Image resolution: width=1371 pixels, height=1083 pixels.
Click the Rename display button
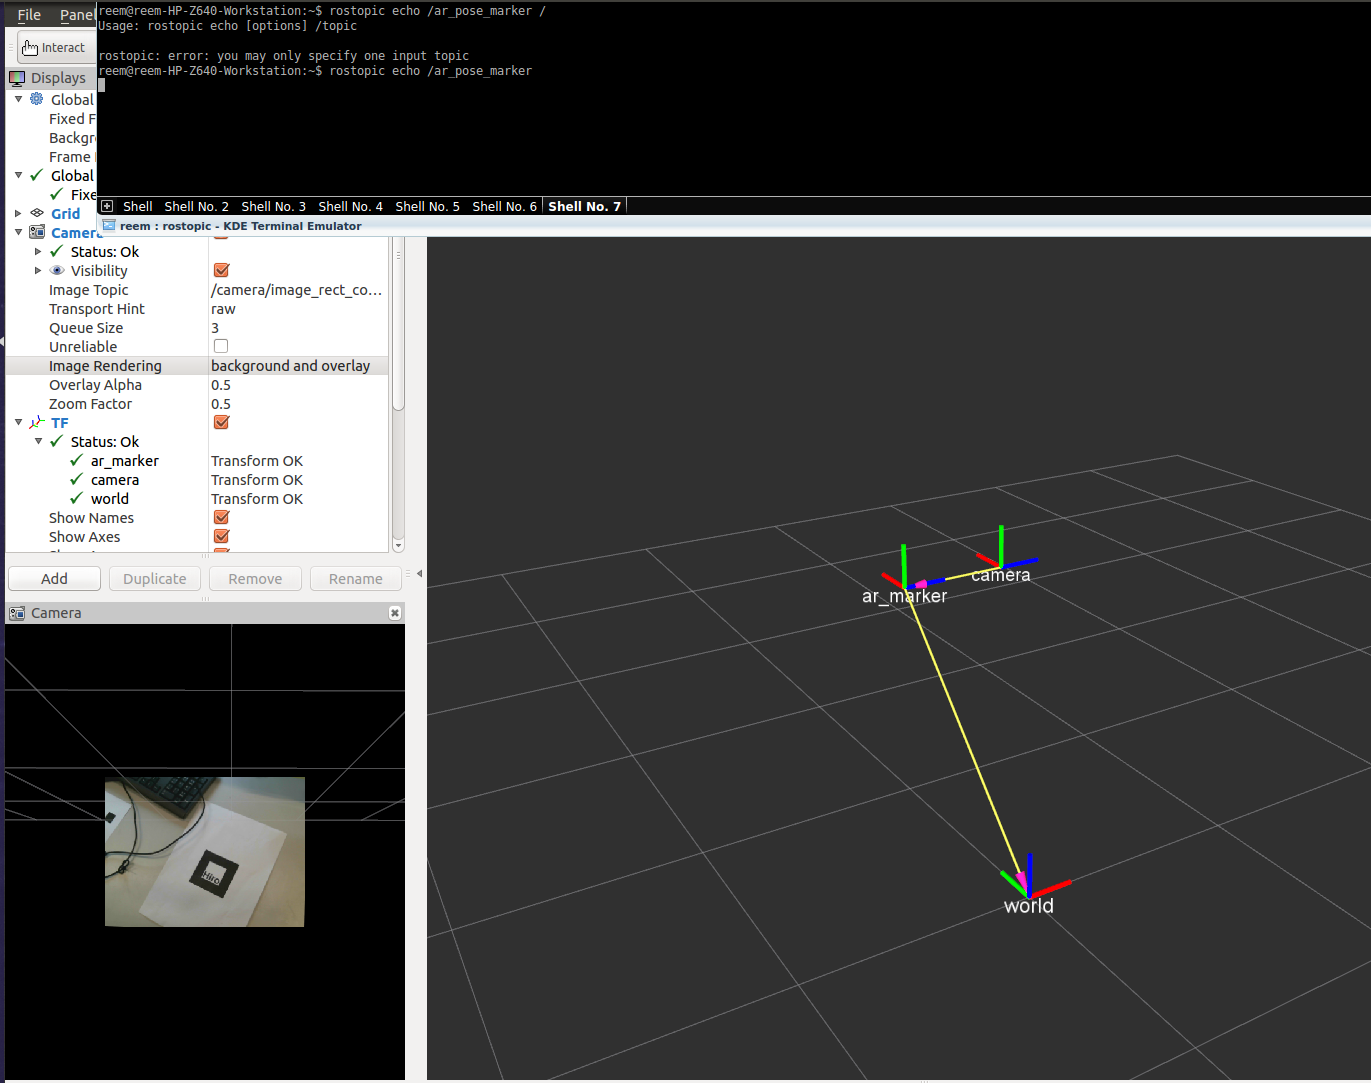(356, 579)
